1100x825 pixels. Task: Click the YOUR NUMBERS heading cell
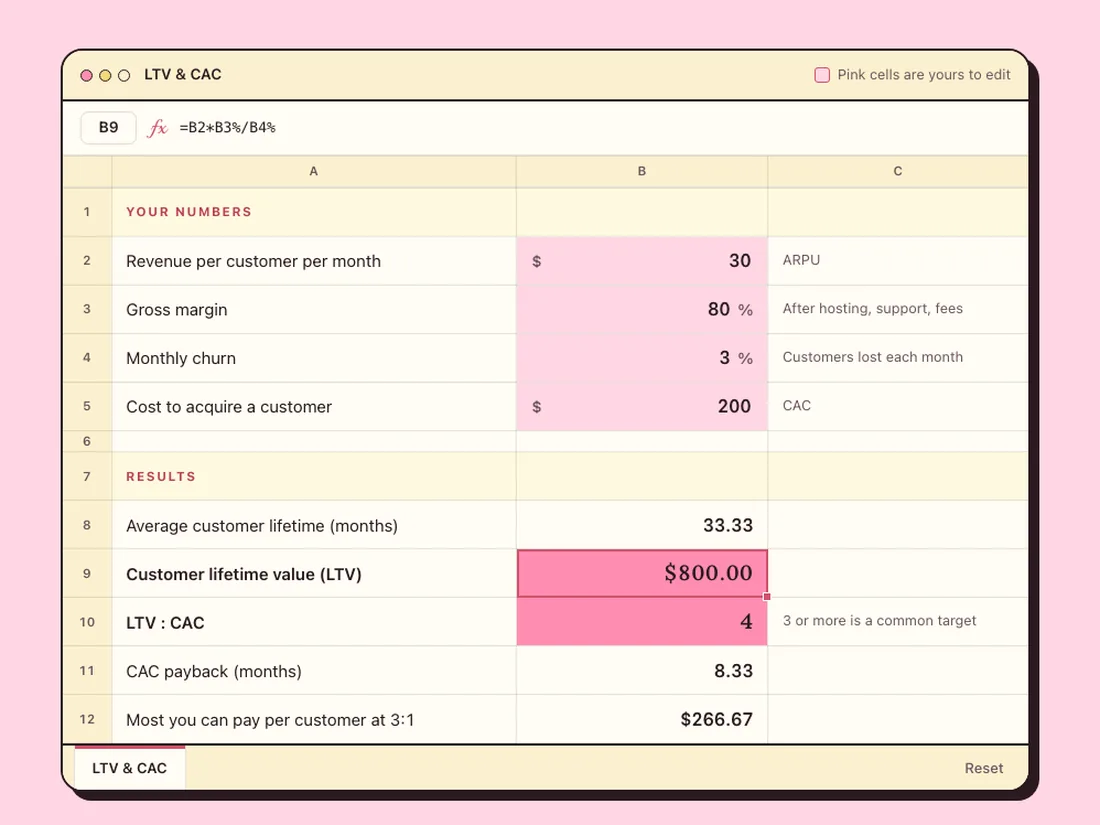(x=314, y=212)
